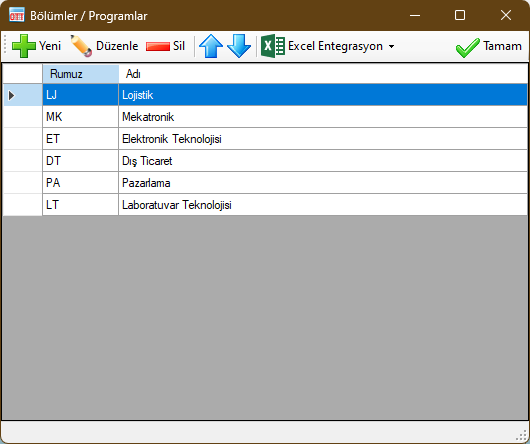Sort by the Adı column header
Screen dimensions: 530x444
click(x=323, y=74)
